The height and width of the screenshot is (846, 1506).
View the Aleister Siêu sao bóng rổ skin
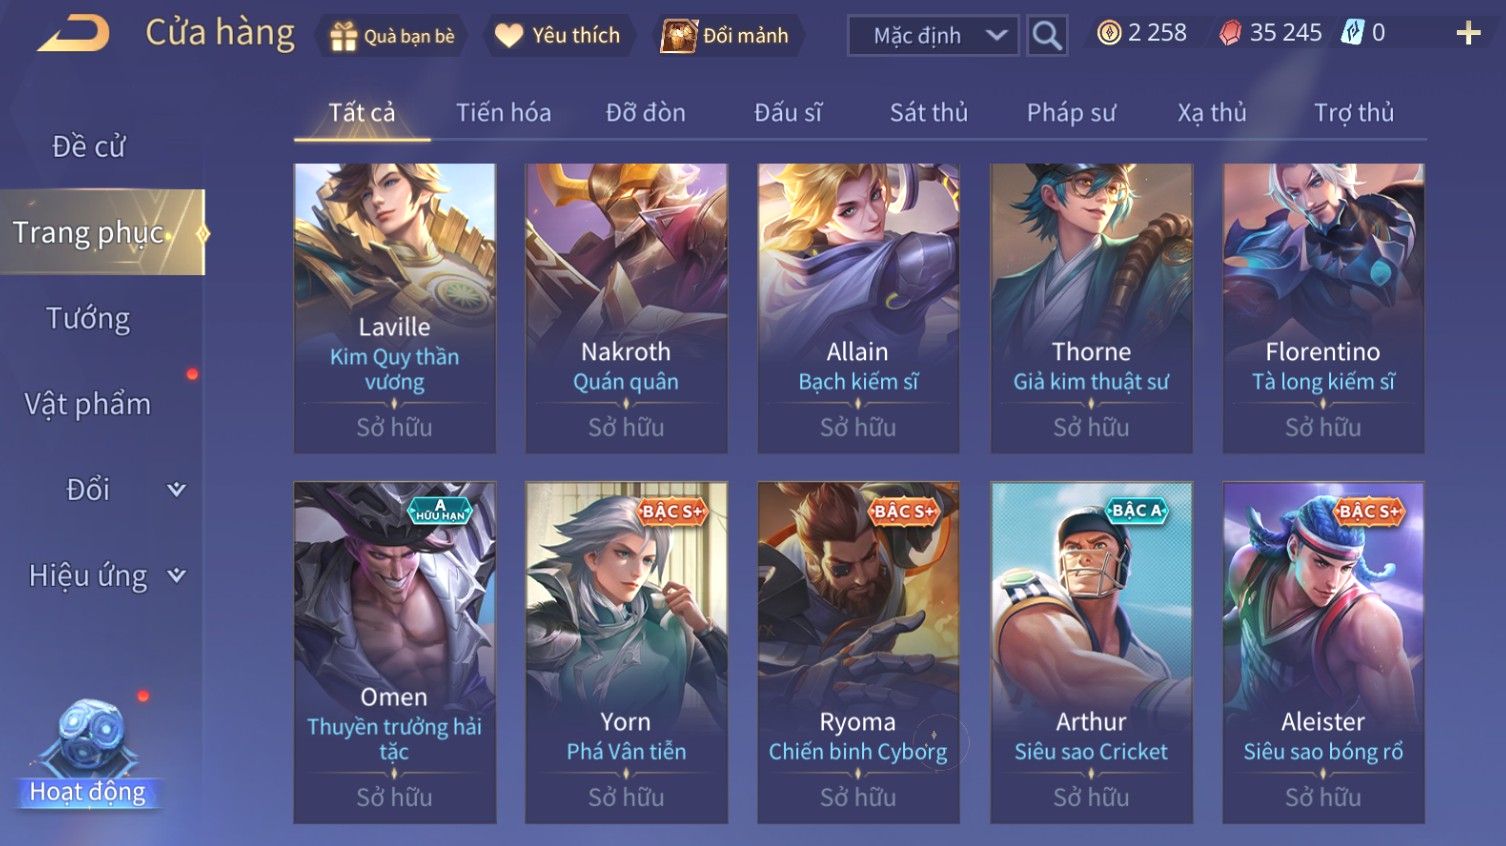(x=1323, y=652)
